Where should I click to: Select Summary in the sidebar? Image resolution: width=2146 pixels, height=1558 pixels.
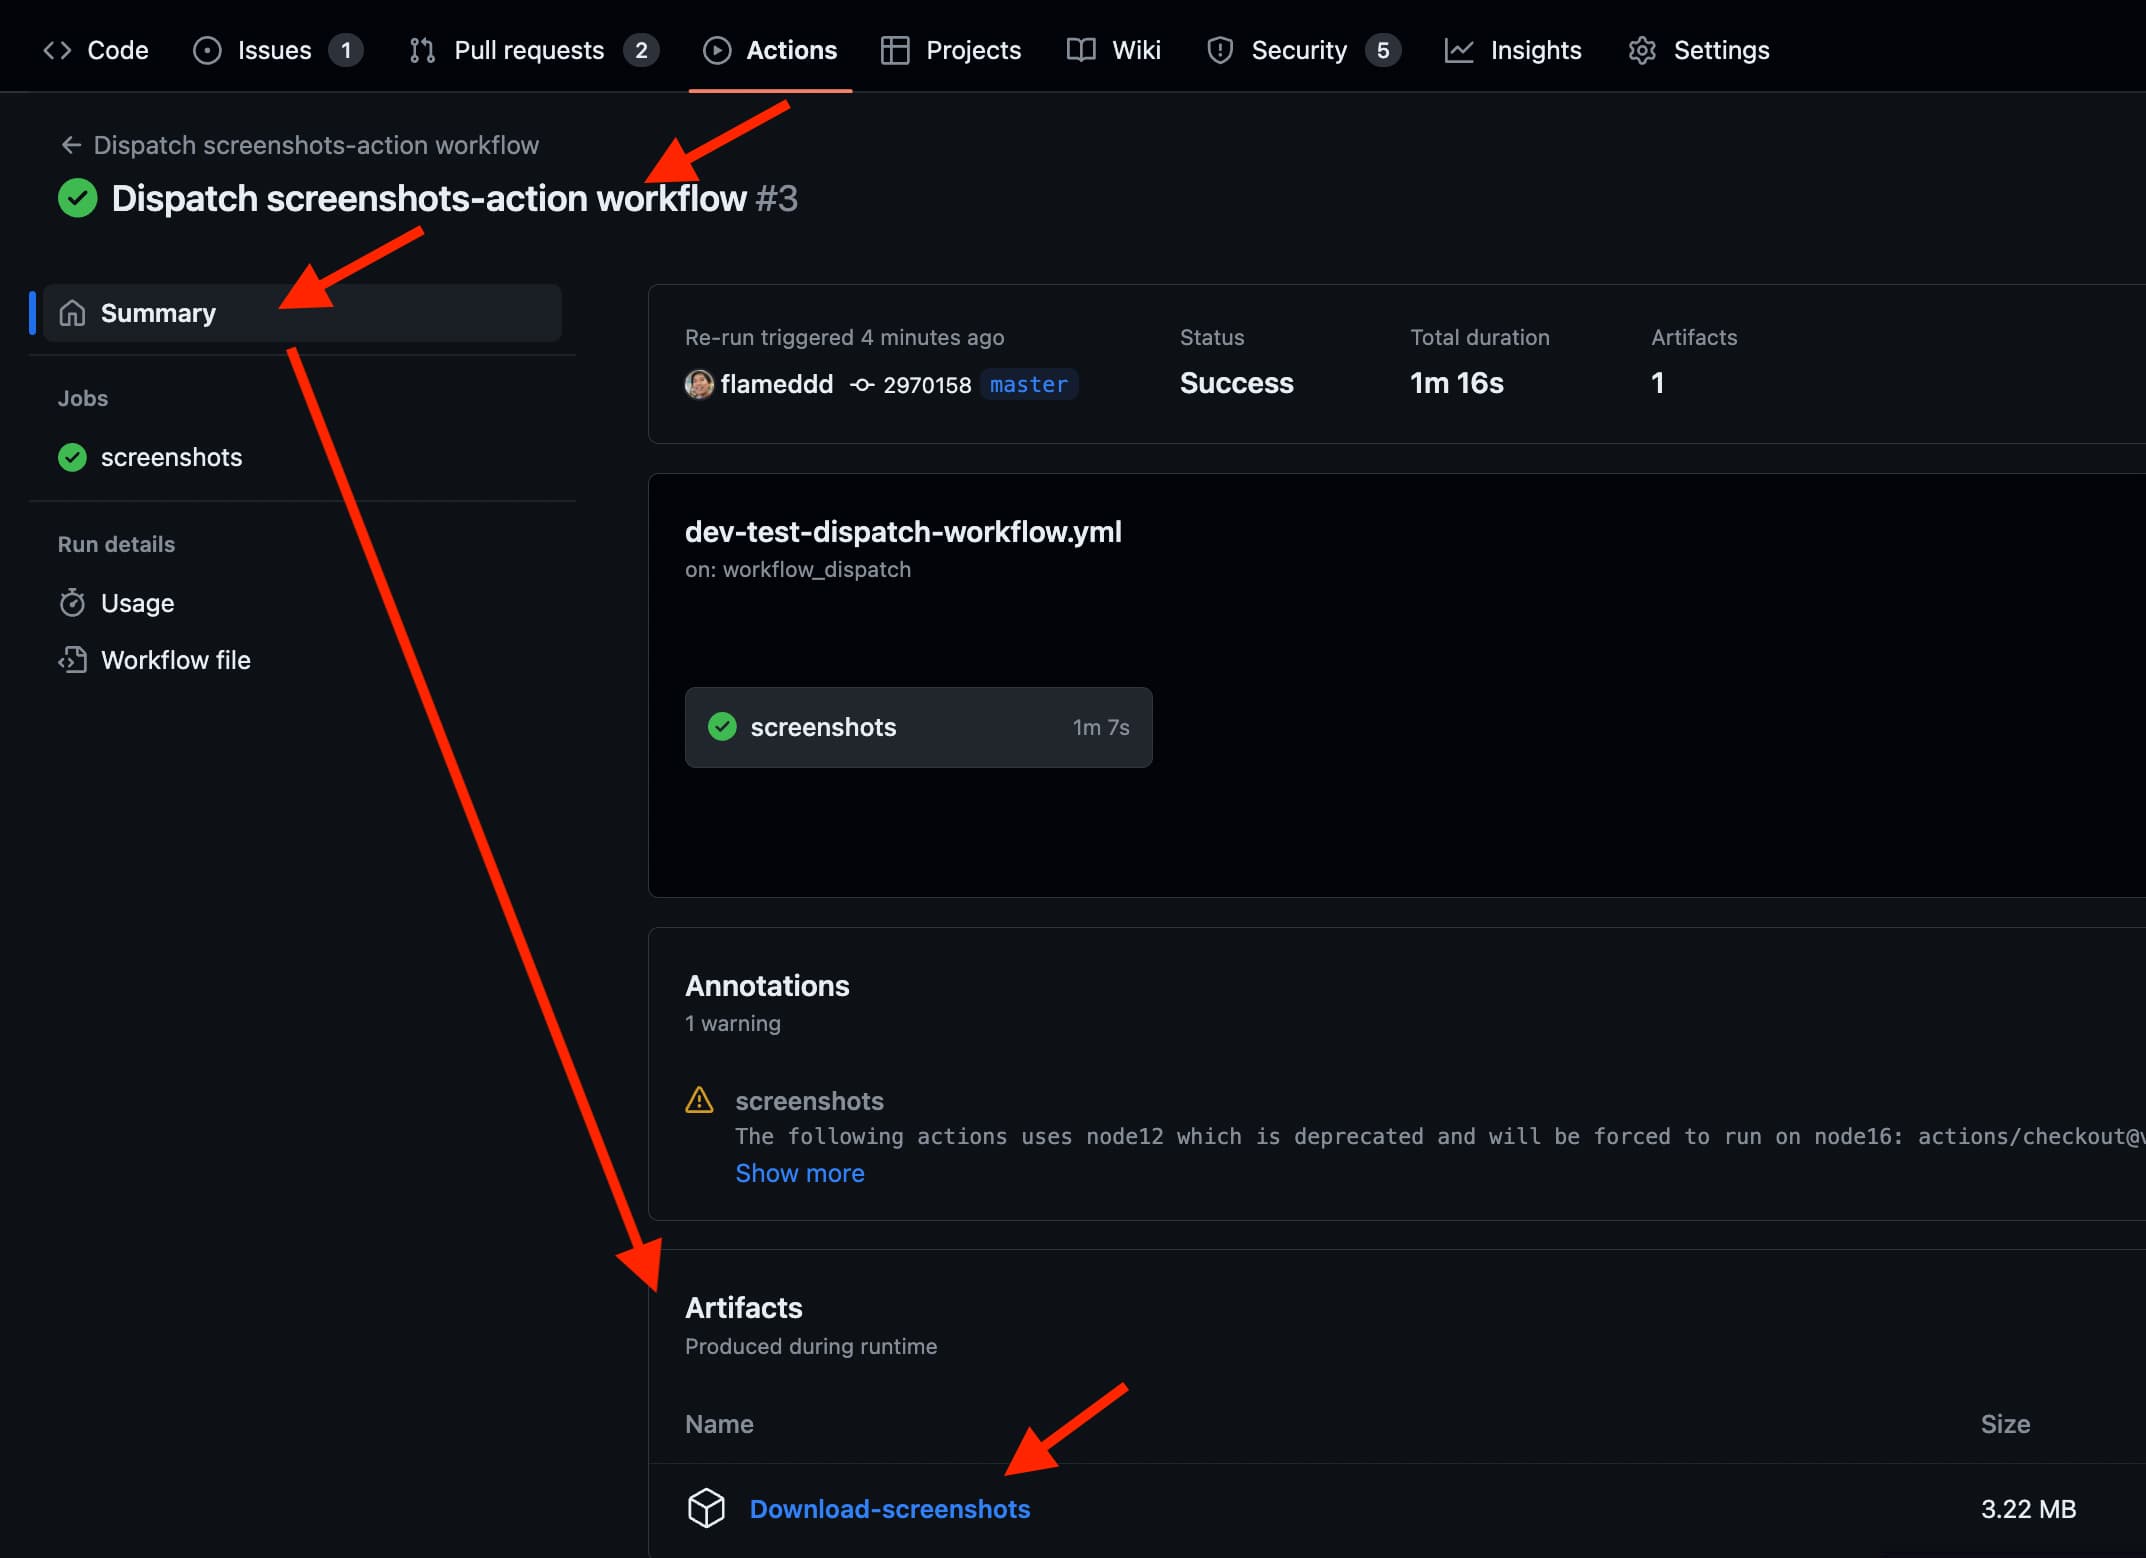158,313
